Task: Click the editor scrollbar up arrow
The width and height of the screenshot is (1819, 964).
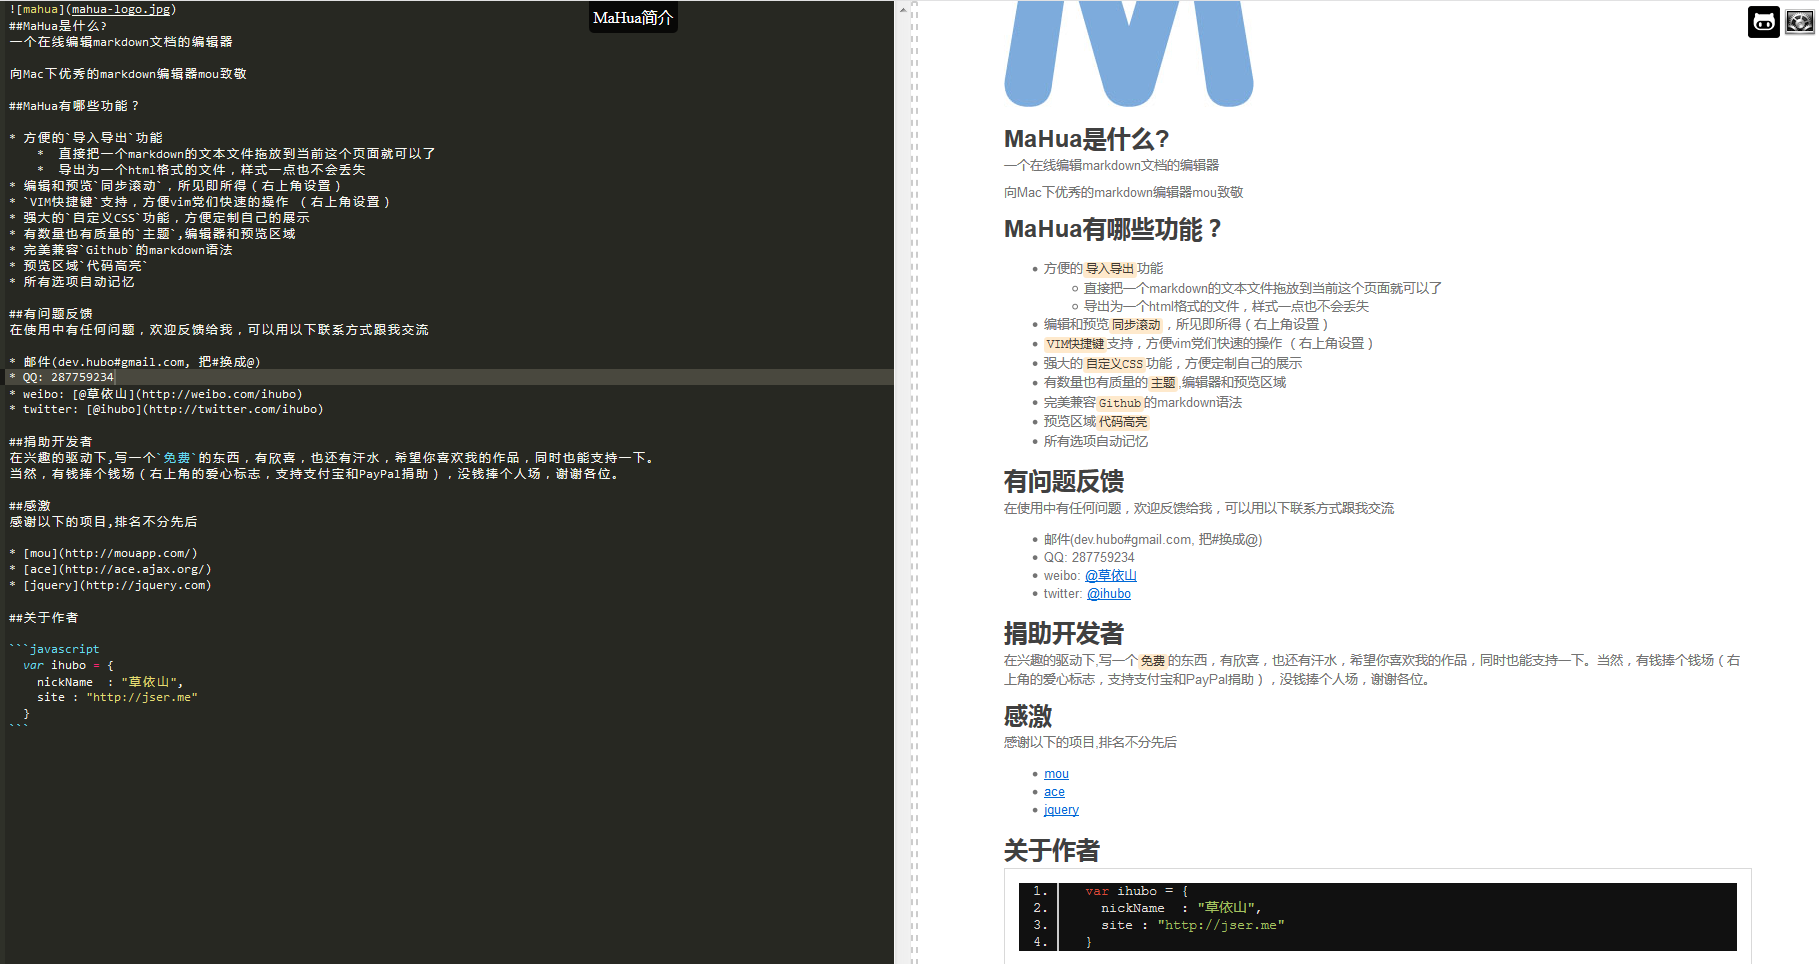Action: [x=903, y=10]
